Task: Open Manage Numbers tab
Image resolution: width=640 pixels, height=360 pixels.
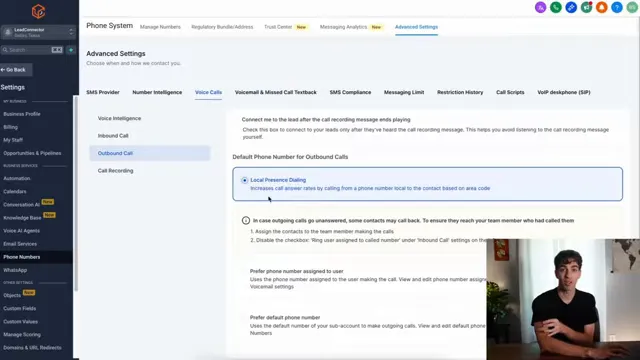Action: coord(160,27)
